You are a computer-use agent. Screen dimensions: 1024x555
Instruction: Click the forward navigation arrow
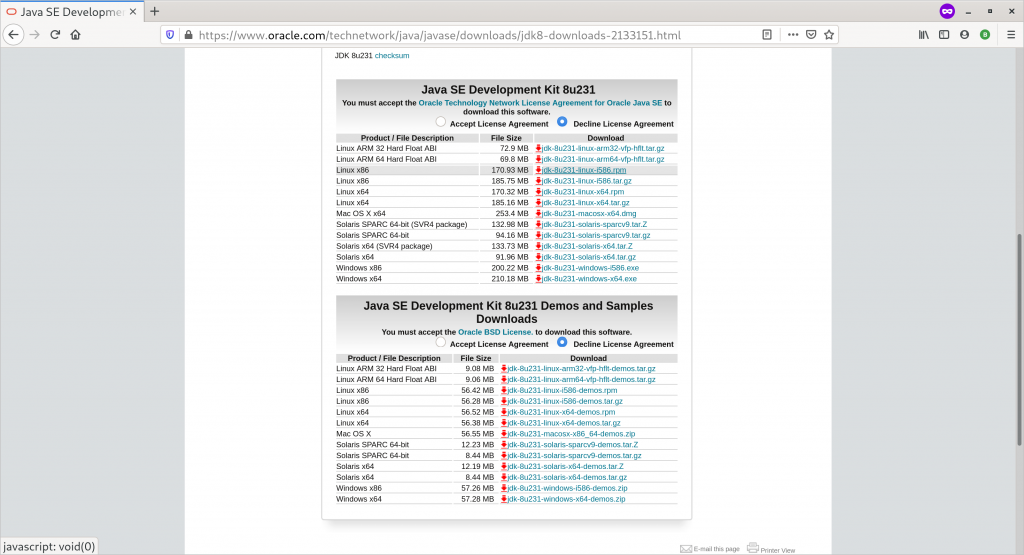click(35, 35)
